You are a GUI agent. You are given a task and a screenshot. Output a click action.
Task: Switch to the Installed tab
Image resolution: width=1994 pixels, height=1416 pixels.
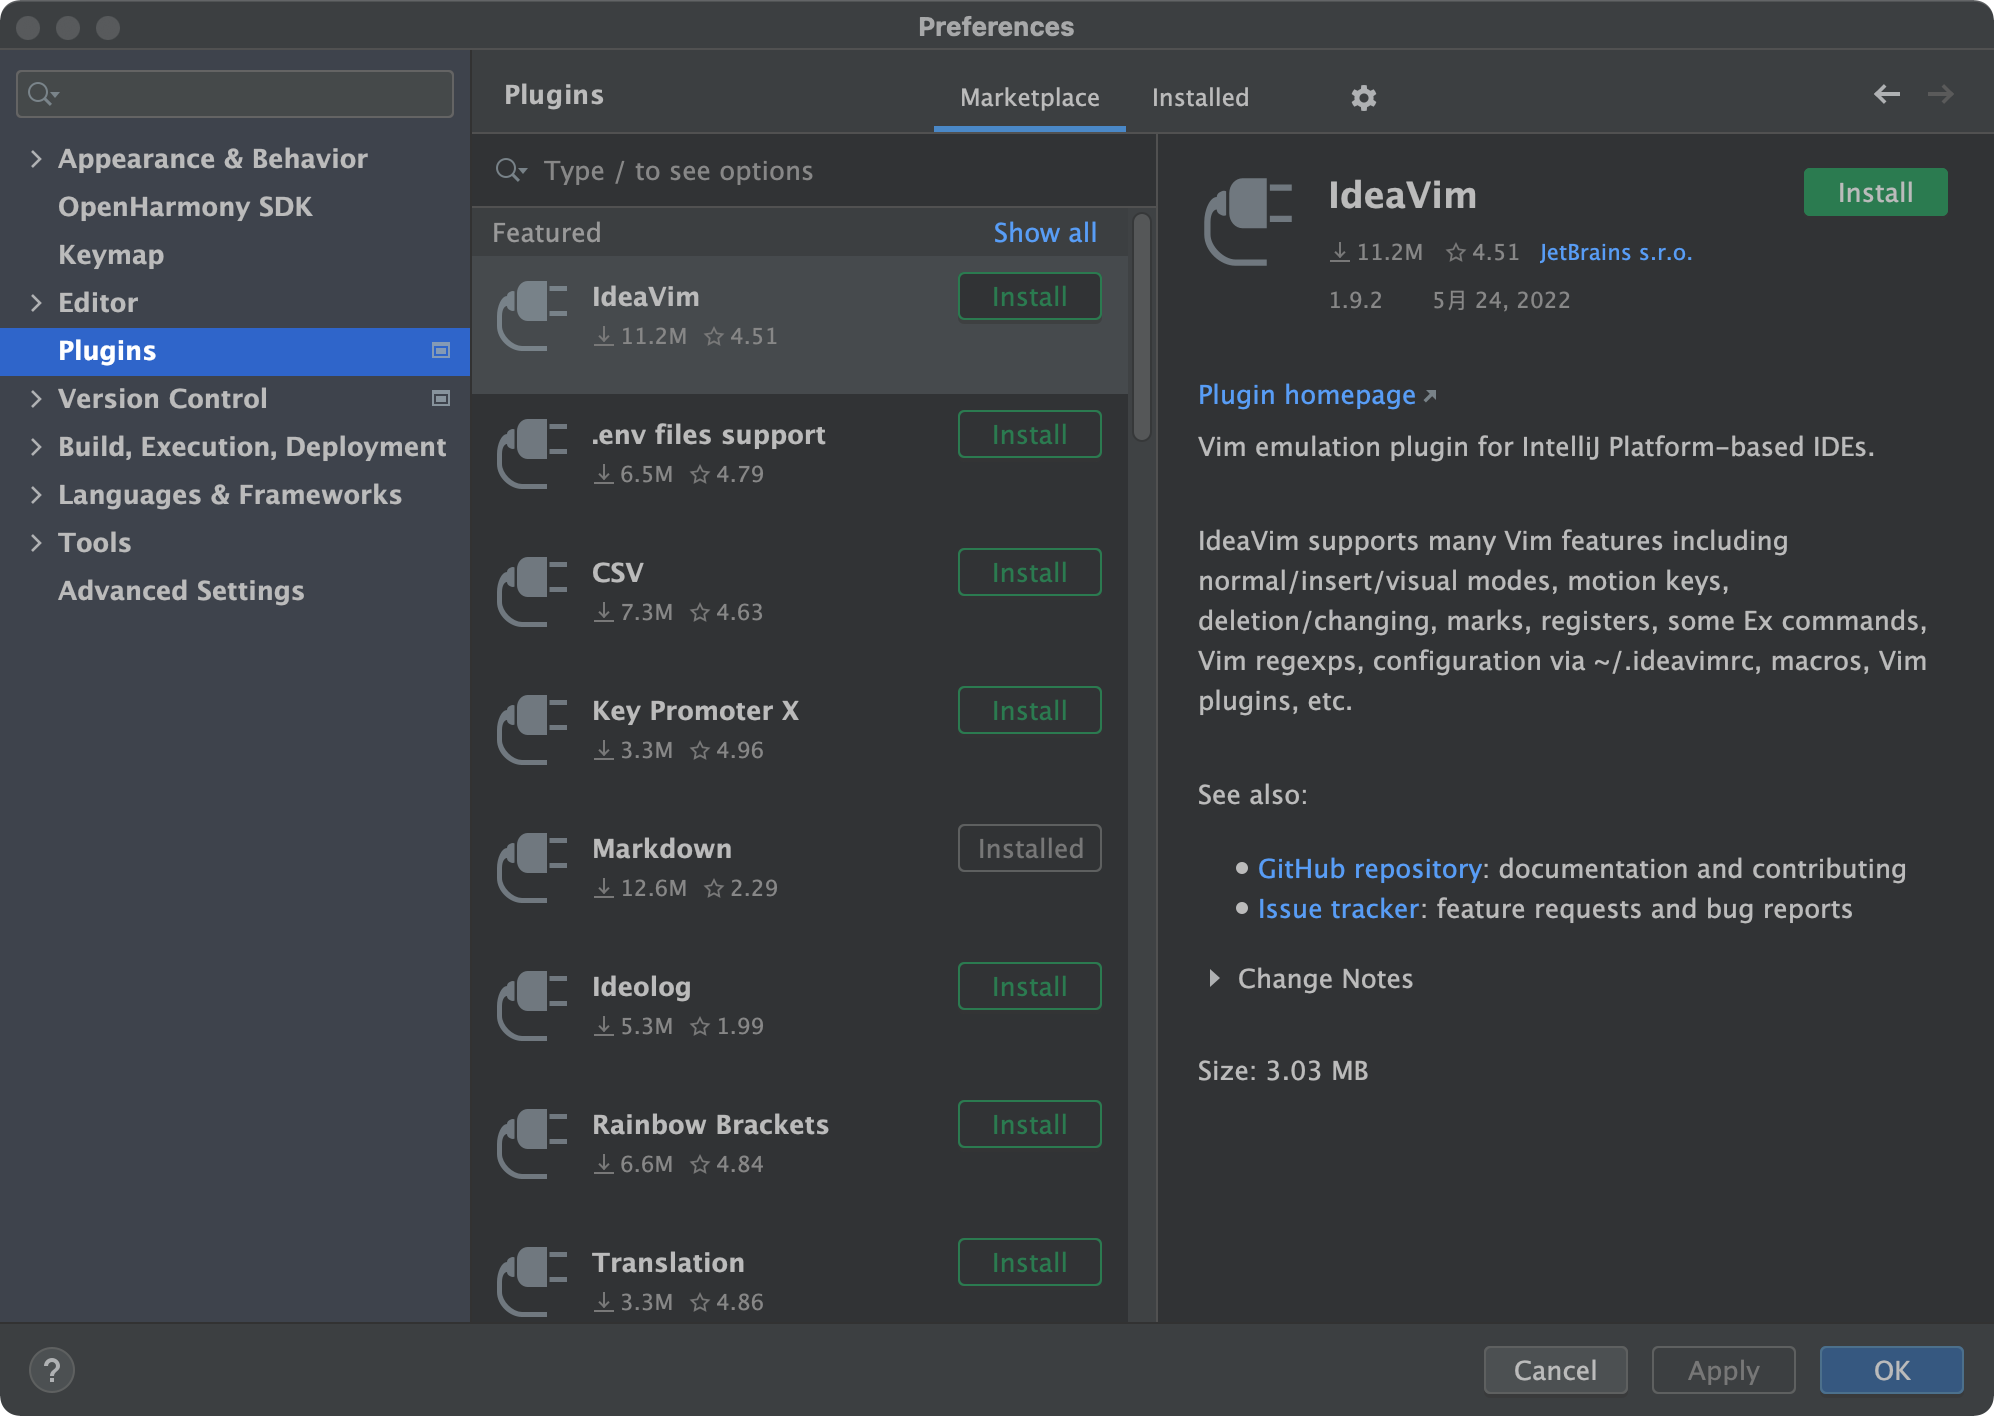1200,97
